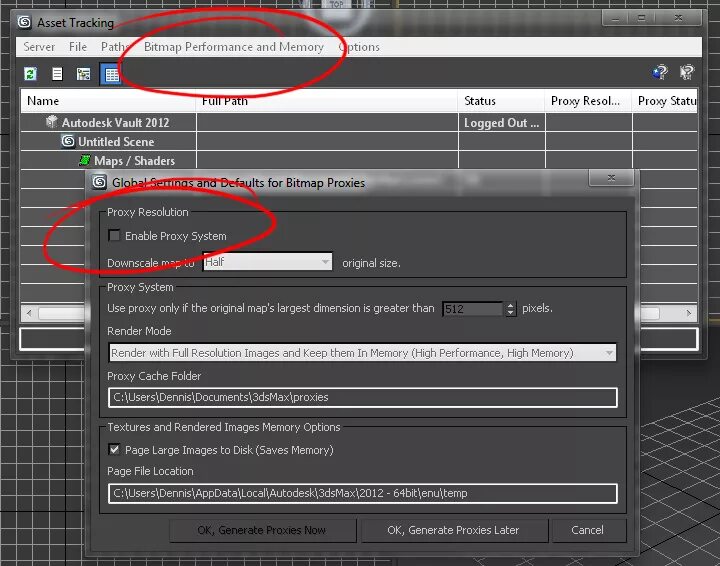Select the Maps / Shaders tree row
The height and width of the screenshot is (566, 720).
coord(359,161)
